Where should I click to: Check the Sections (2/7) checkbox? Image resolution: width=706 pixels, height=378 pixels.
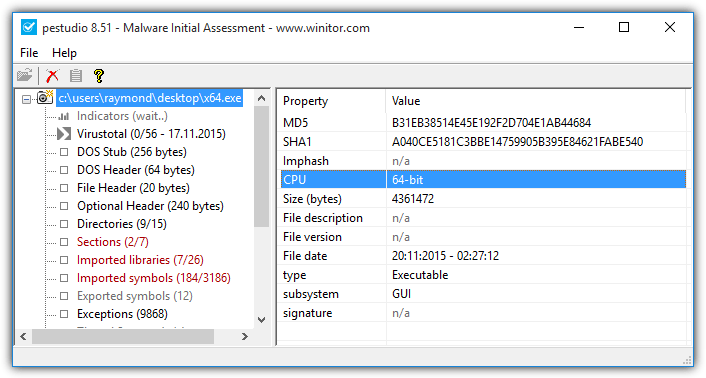(64, 242)
